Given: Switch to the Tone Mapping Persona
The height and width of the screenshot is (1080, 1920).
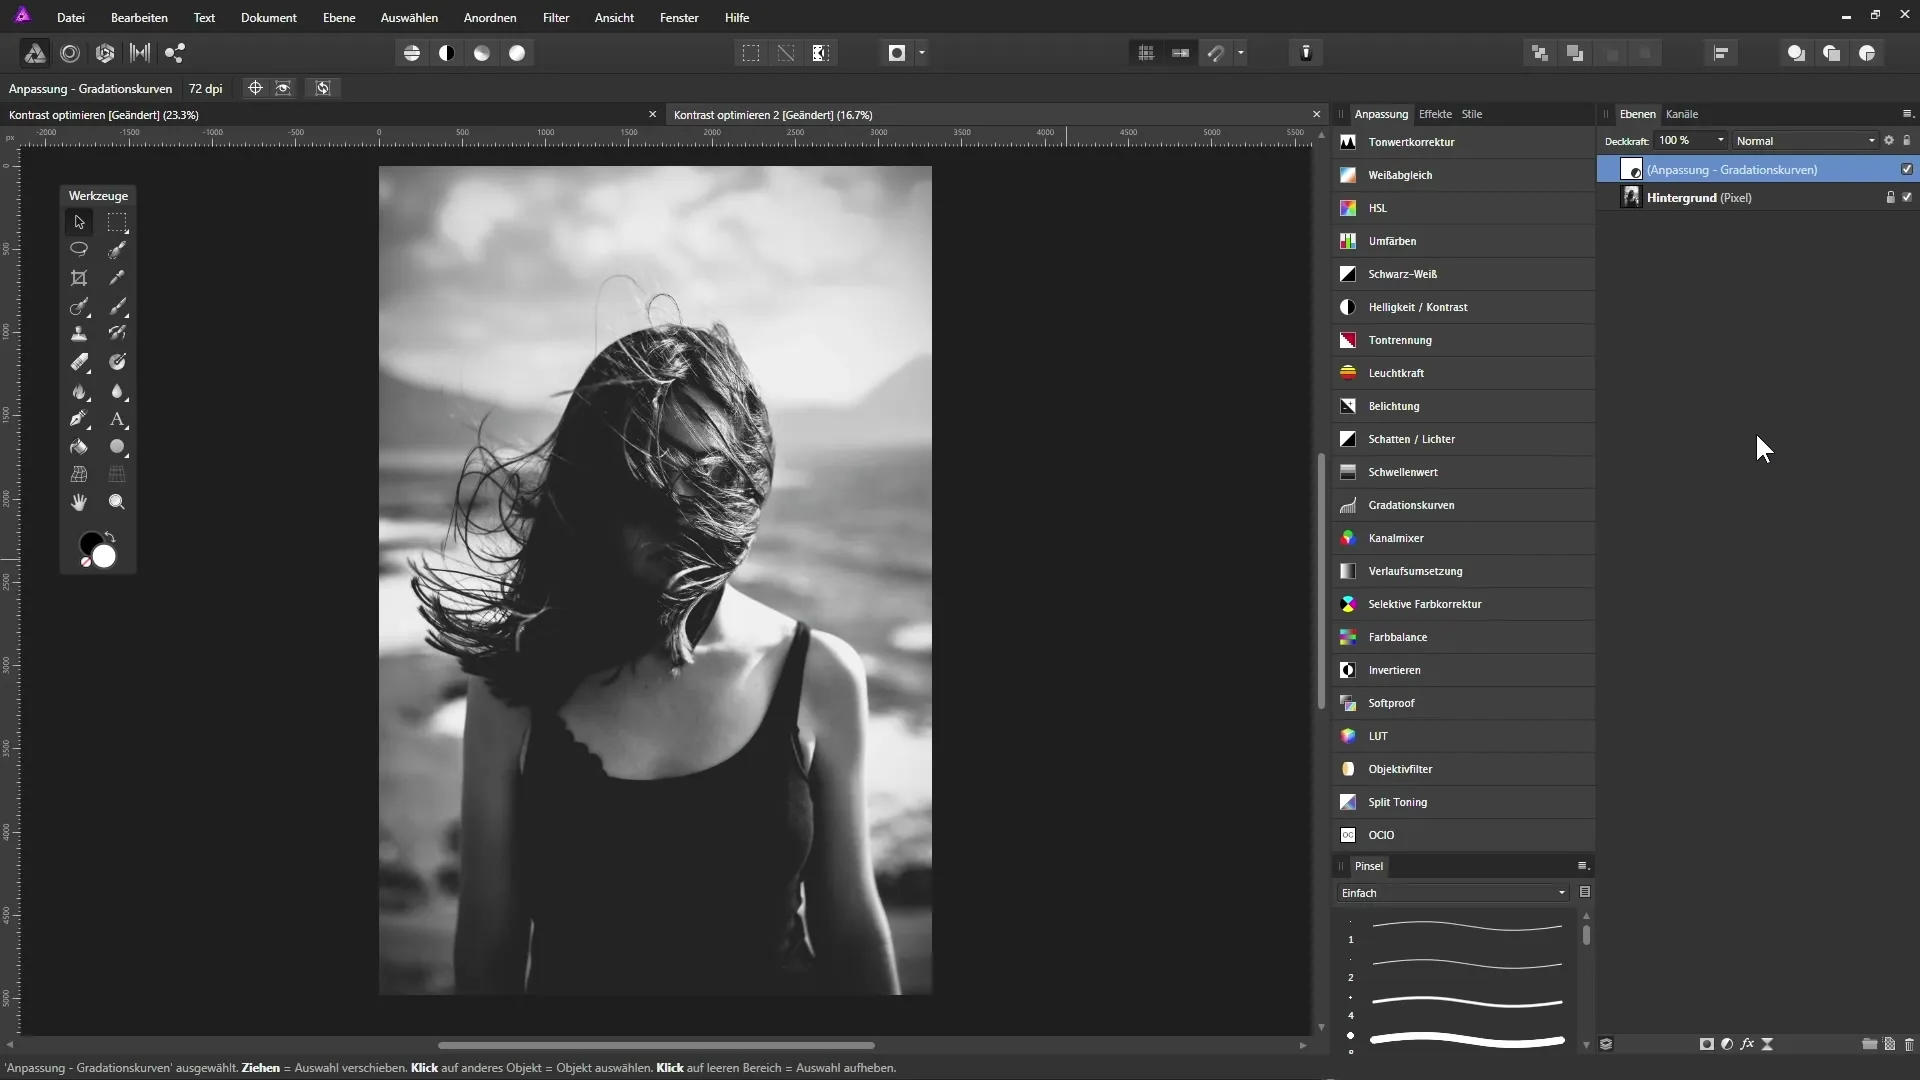Looking at the screenshot, I should tap(140, 53).
